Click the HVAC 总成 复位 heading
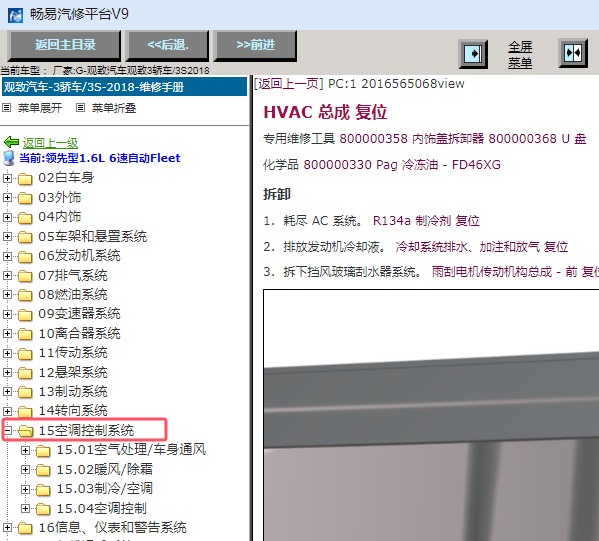599x541 pixels. [325, 112]
